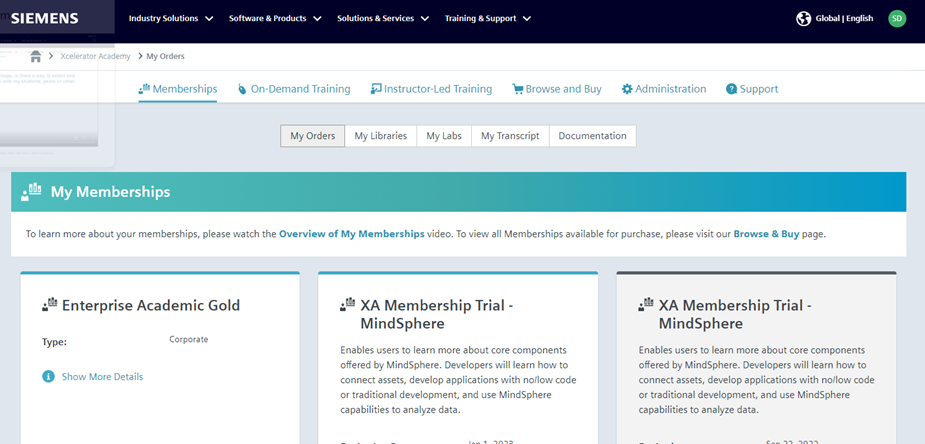
Task: Open Training & Support in top navigation
Action: [481, 18]
